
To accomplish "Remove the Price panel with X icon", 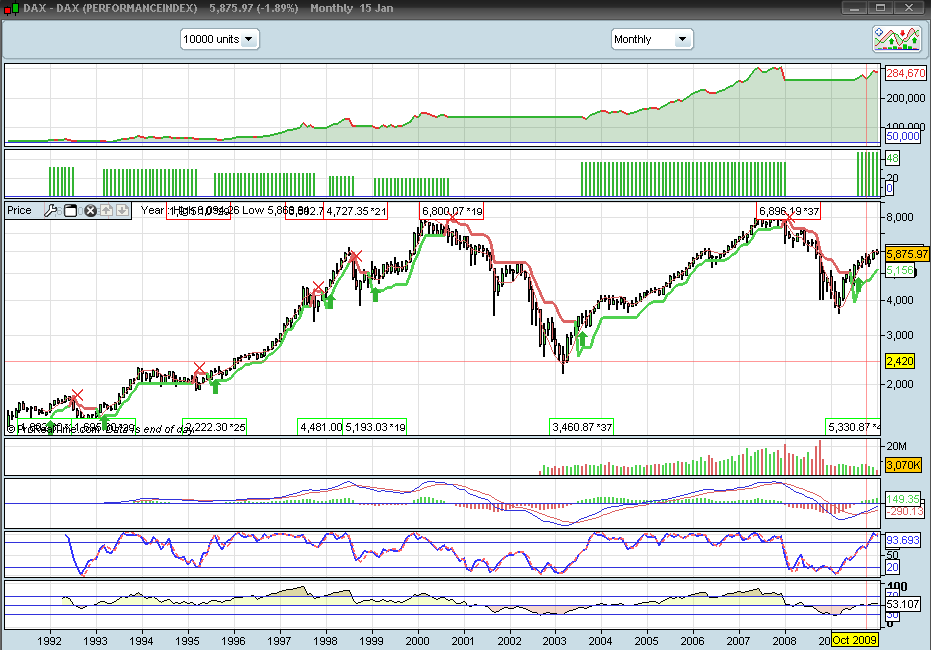I will (90, 210).
